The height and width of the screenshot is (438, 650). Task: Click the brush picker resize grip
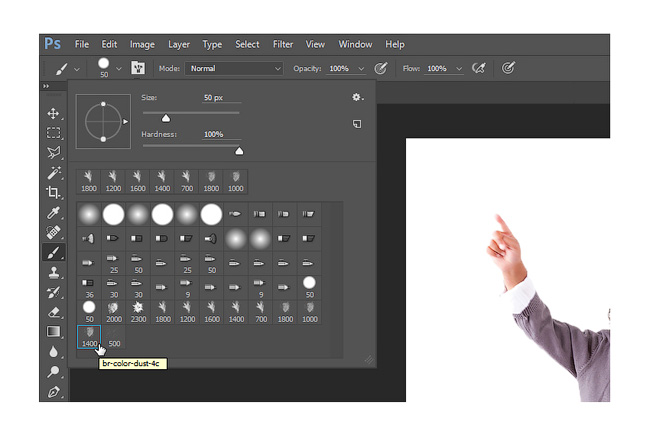pos(369,360)
